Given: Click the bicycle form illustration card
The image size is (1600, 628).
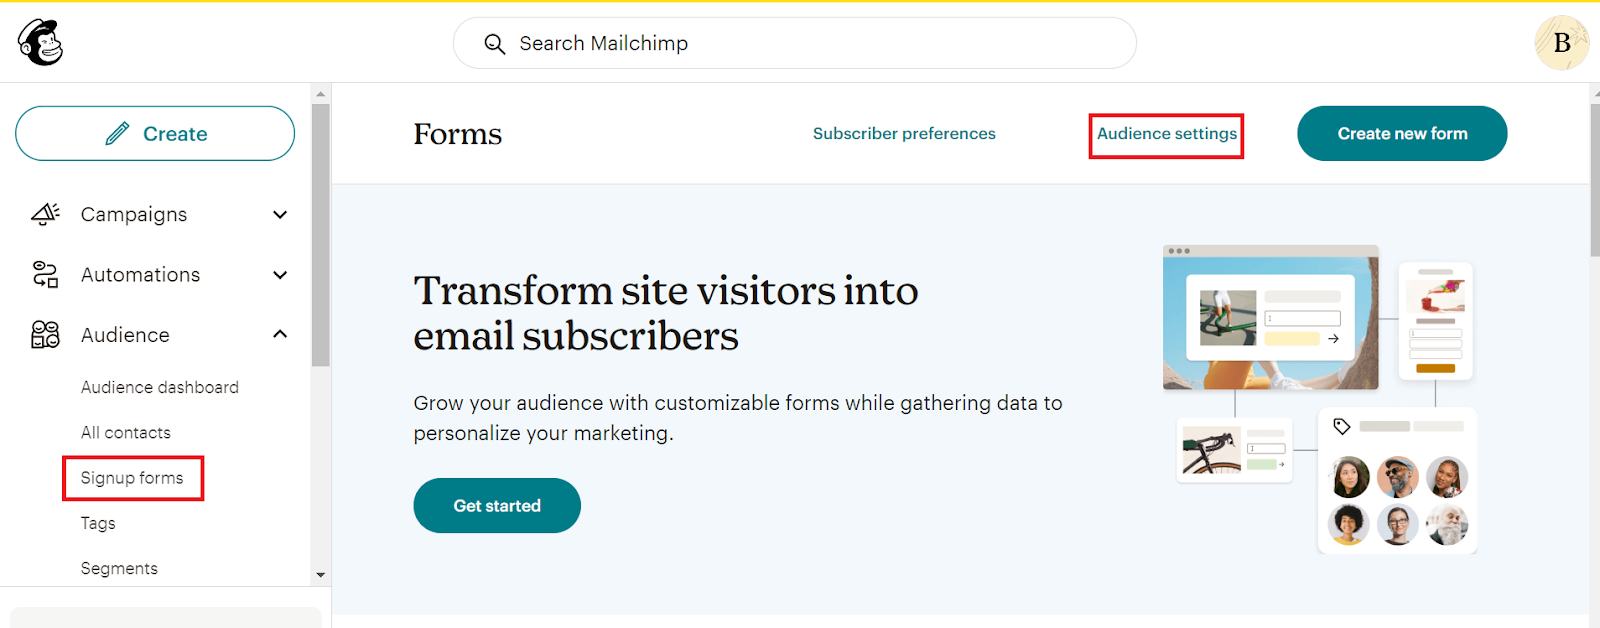Looking at the screenshot, I should pyautogui.click(x=1235, y=450).
